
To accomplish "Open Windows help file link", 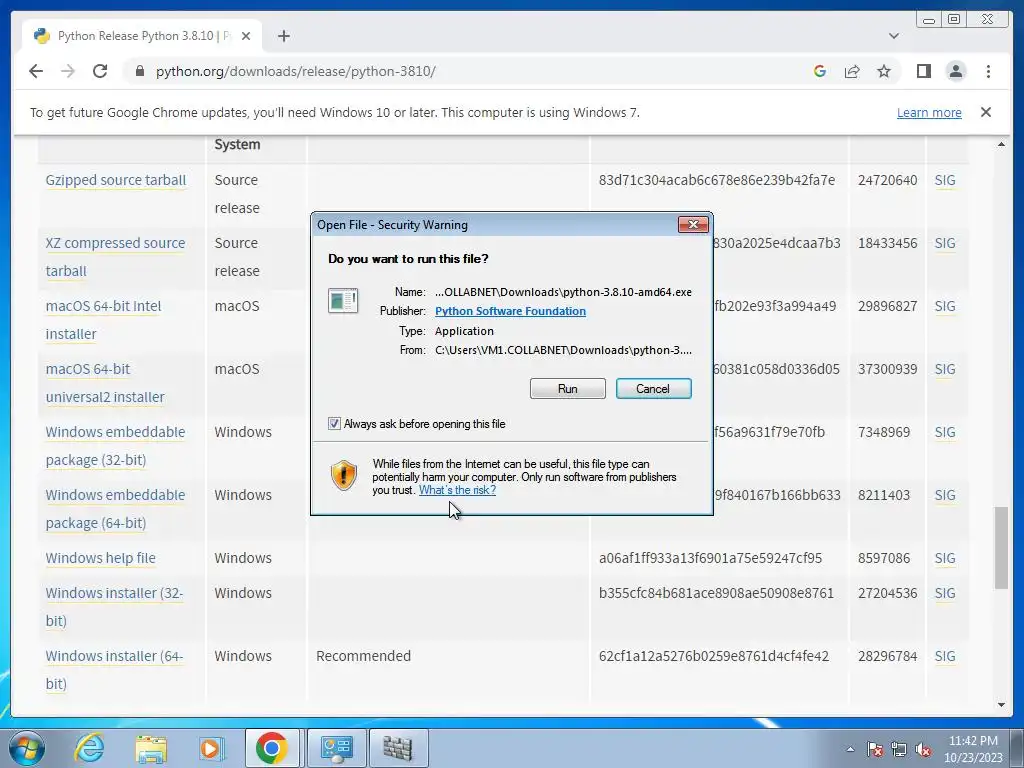I will click(x=101, y=558).
